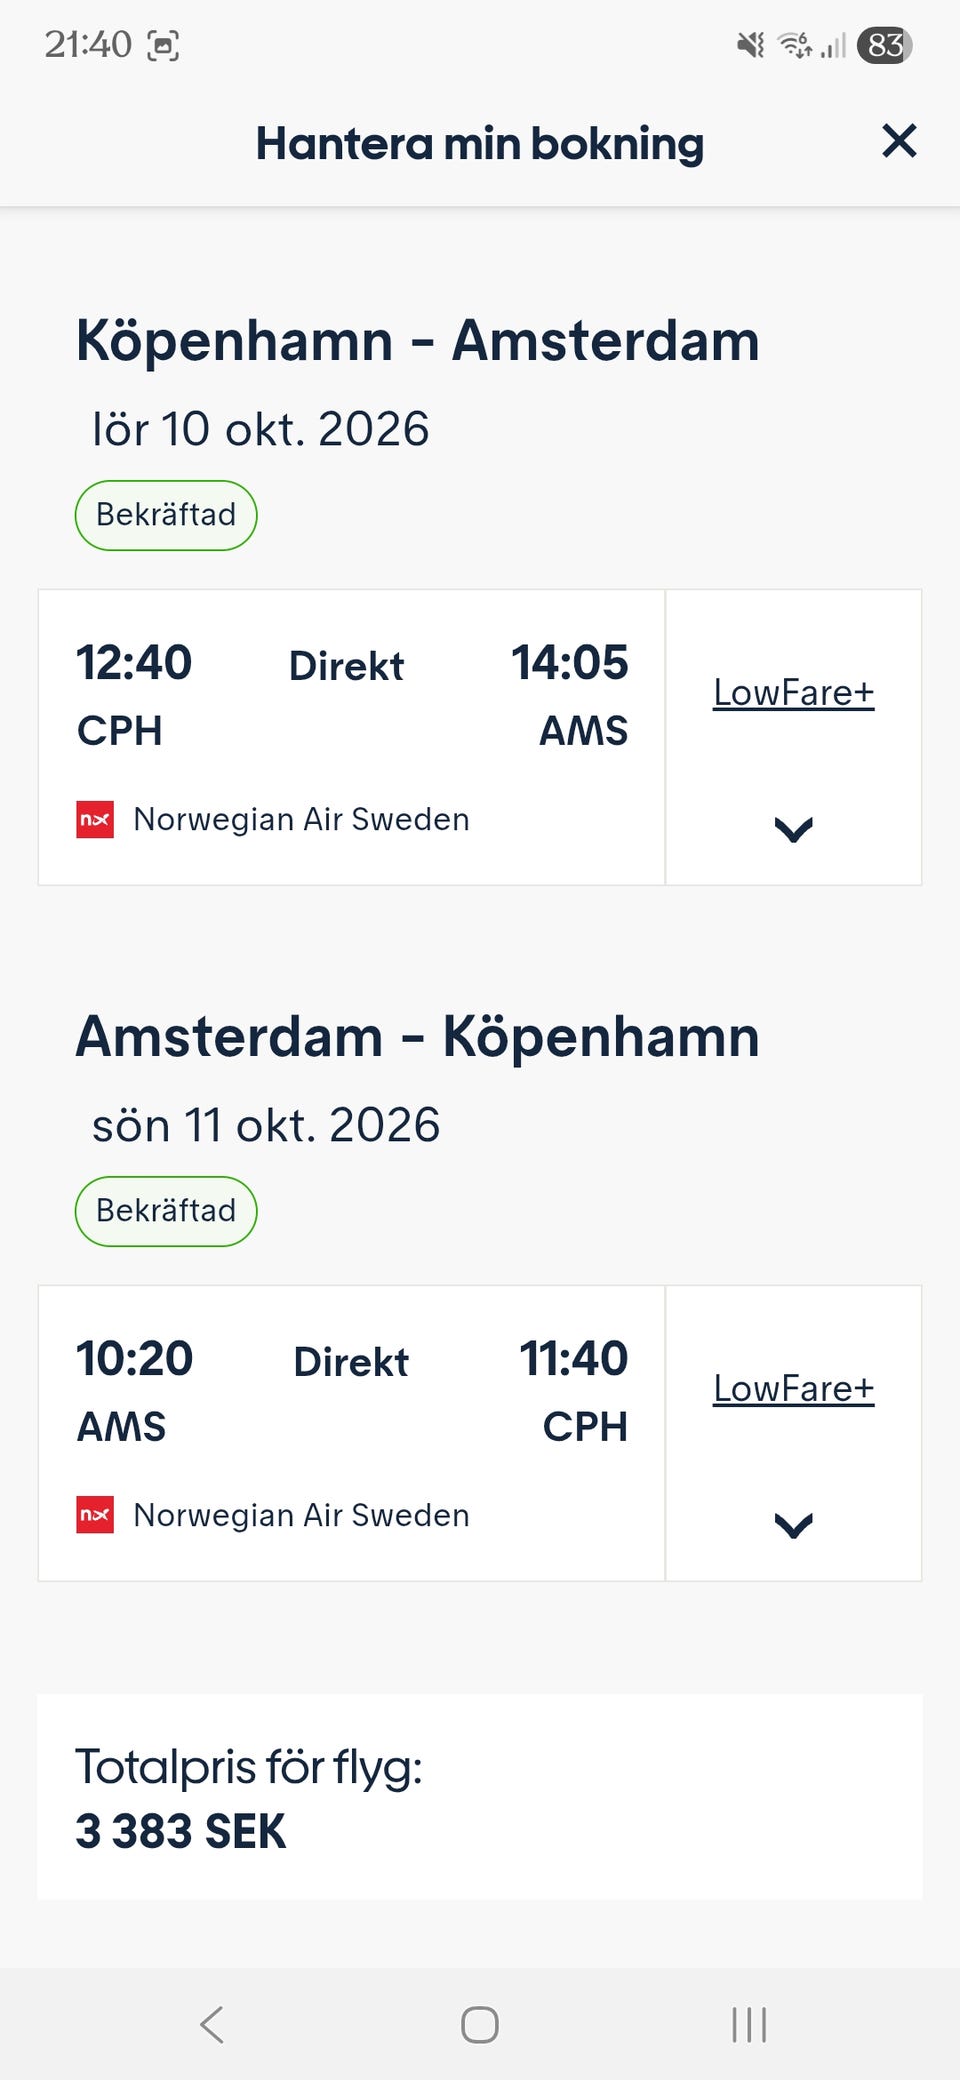Tap the Bekräftad badge for 11 okt. flight
The width and height of the screenshot is (960, 2080).
pyautogui.click(x=166, y=1211)
